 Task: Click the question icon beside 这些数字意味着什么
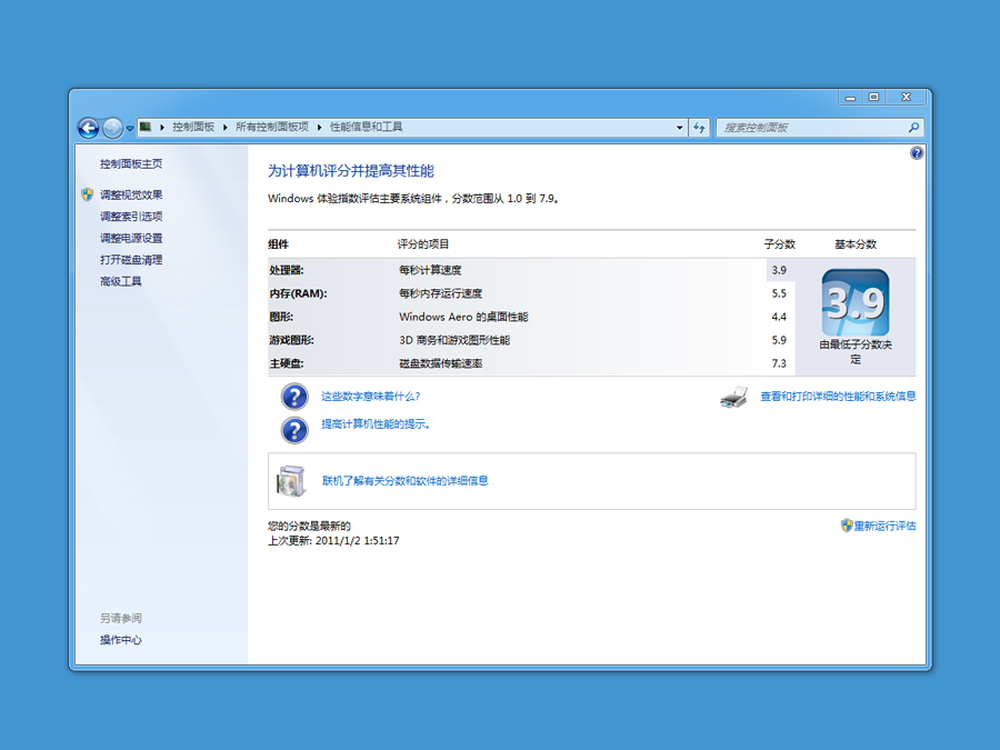coord(295,397)
